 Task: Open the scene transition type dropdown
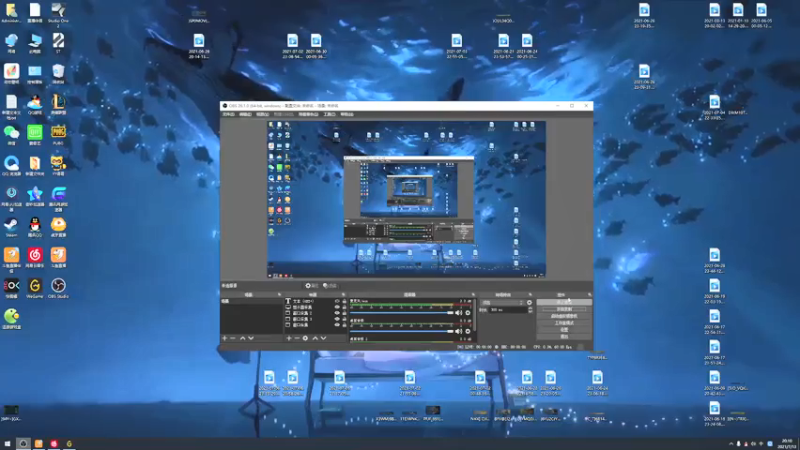tap(503, 303)
